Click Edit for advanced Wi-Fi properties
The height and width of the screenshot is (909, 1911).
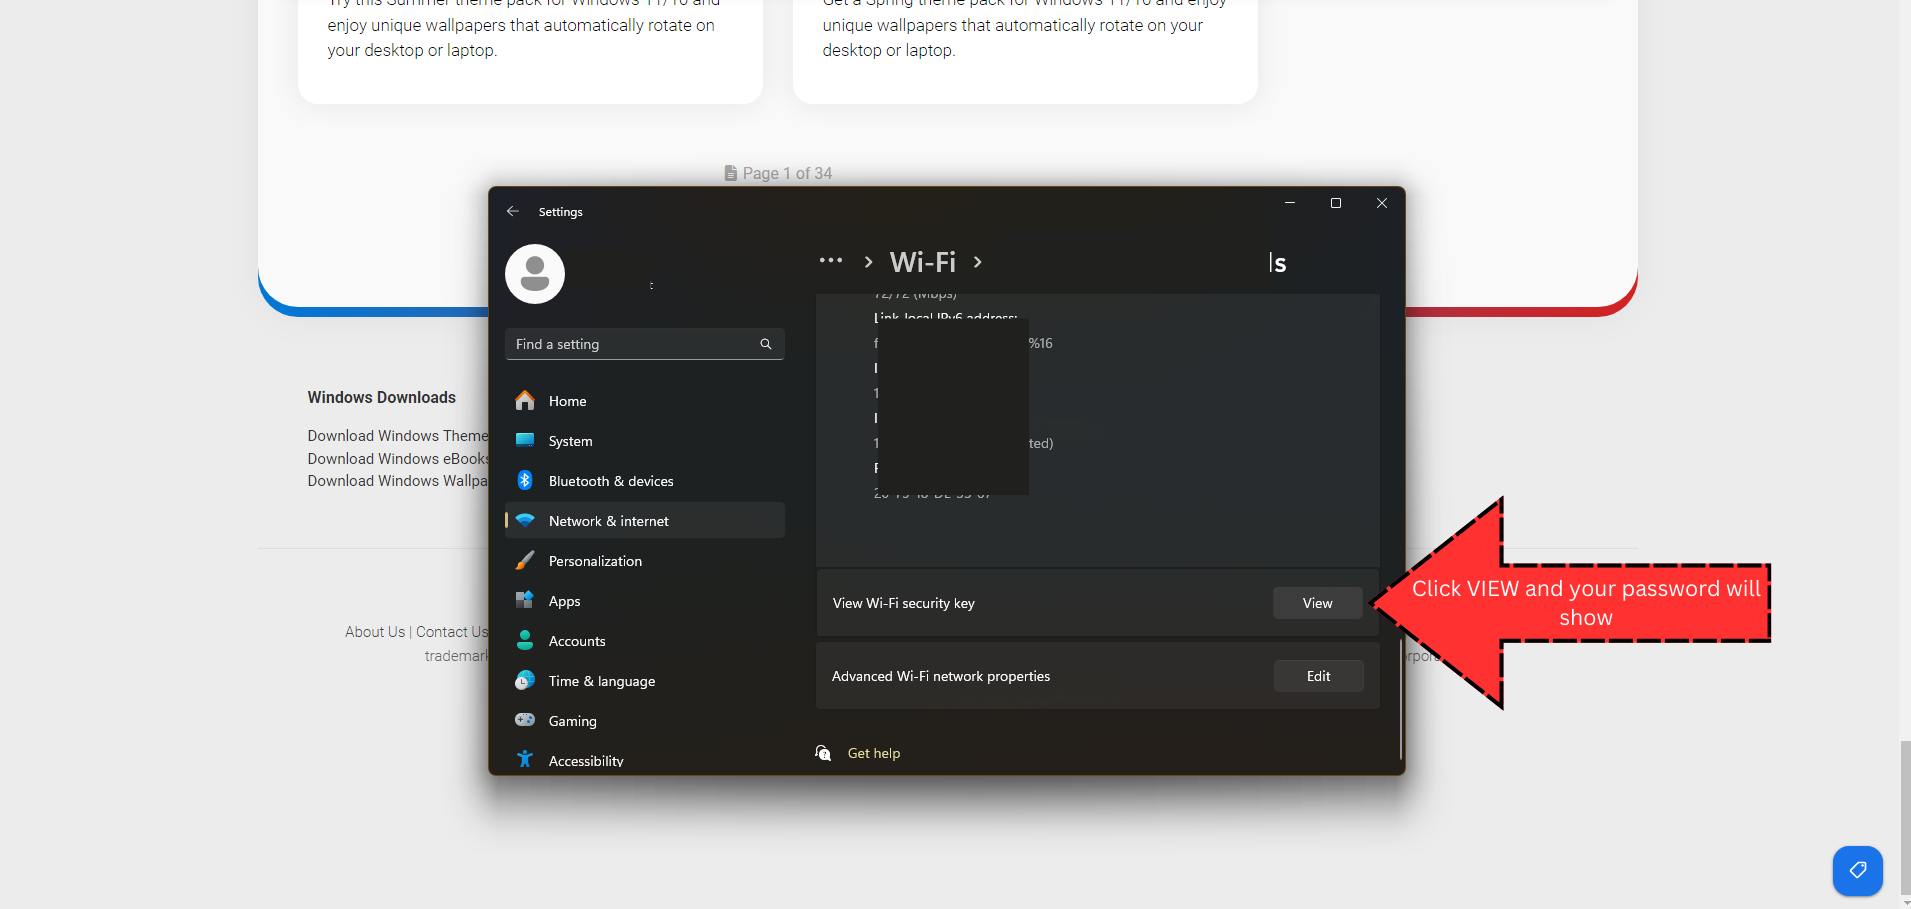pyautogui.click(x=1318, y=676)
